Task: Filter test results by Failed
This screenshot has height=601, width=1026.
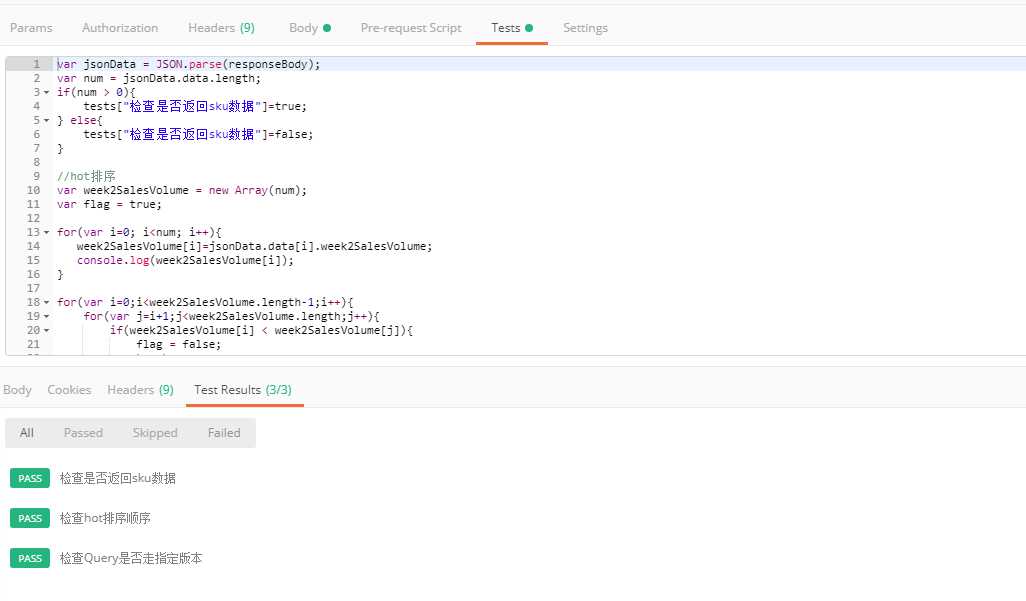Action: [224, 433]
